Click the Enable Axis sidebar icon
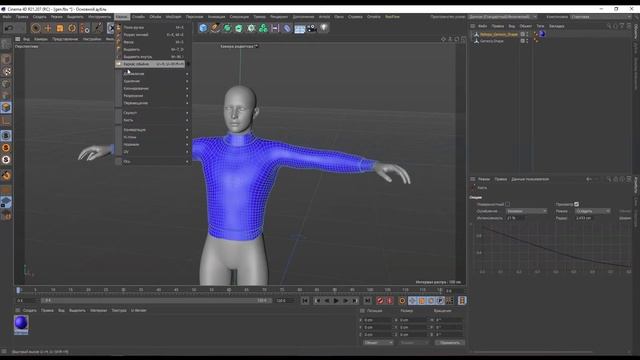This screenshot has width=640, height=360. [x=6, y=121]
